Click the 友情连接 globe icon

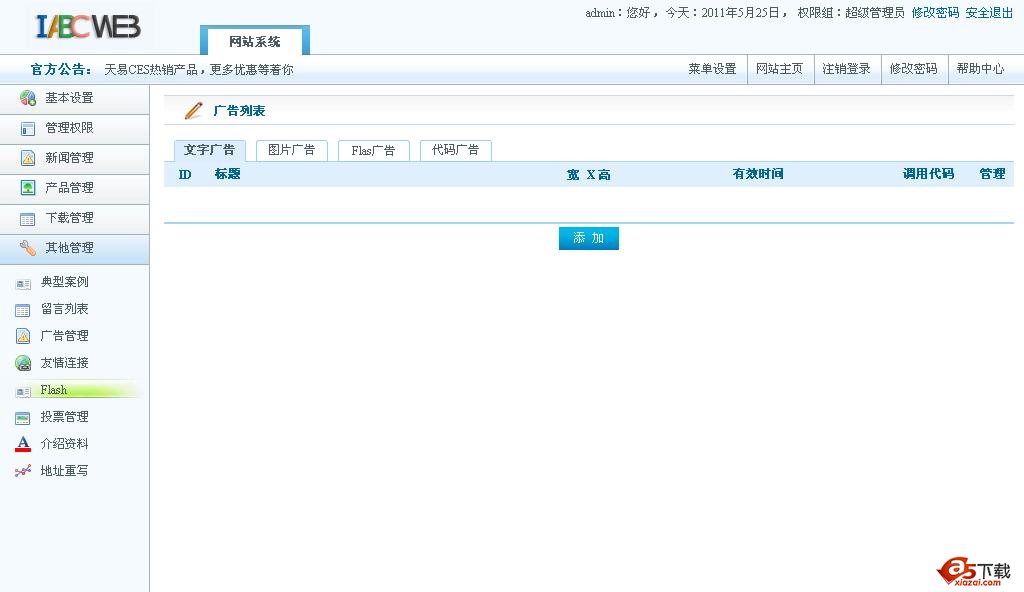[x=23, y=363]
